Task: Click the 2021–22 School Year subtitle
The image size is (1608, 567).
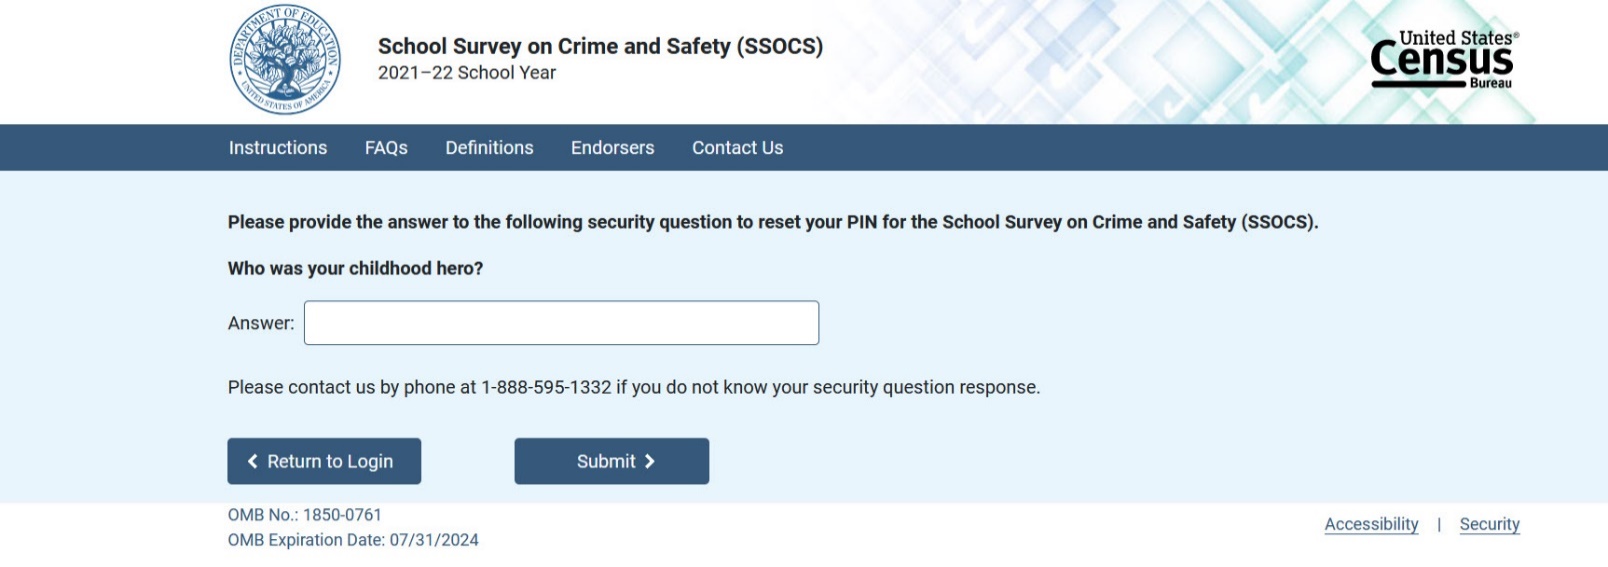Action: (x=467, y=73)
